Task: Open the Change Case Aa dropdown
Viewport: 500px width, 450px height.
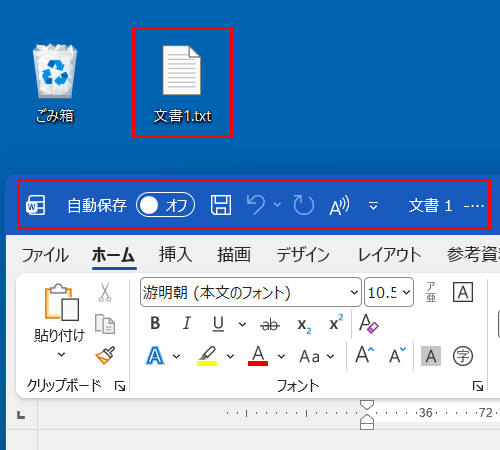Action: pyautogui.click(x=317, y=356)
